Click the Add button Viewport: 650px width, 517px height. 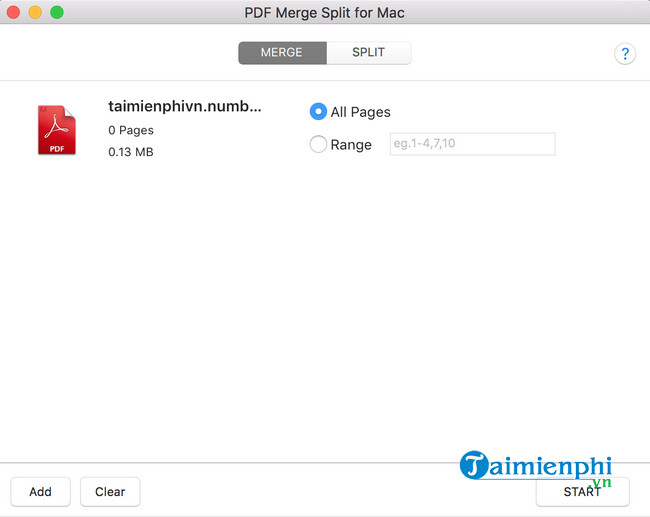(x=40, y=492)
